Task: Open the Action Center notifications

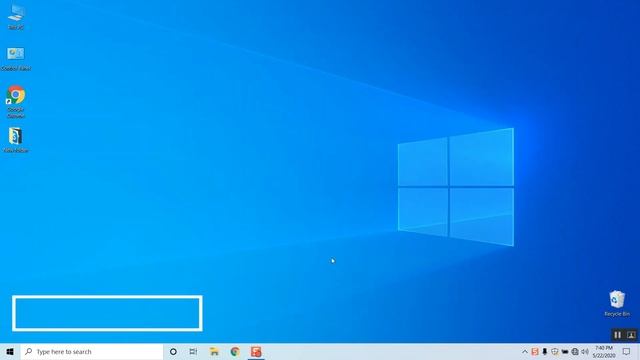Action: pyautogui.click(x=627, y=351)
